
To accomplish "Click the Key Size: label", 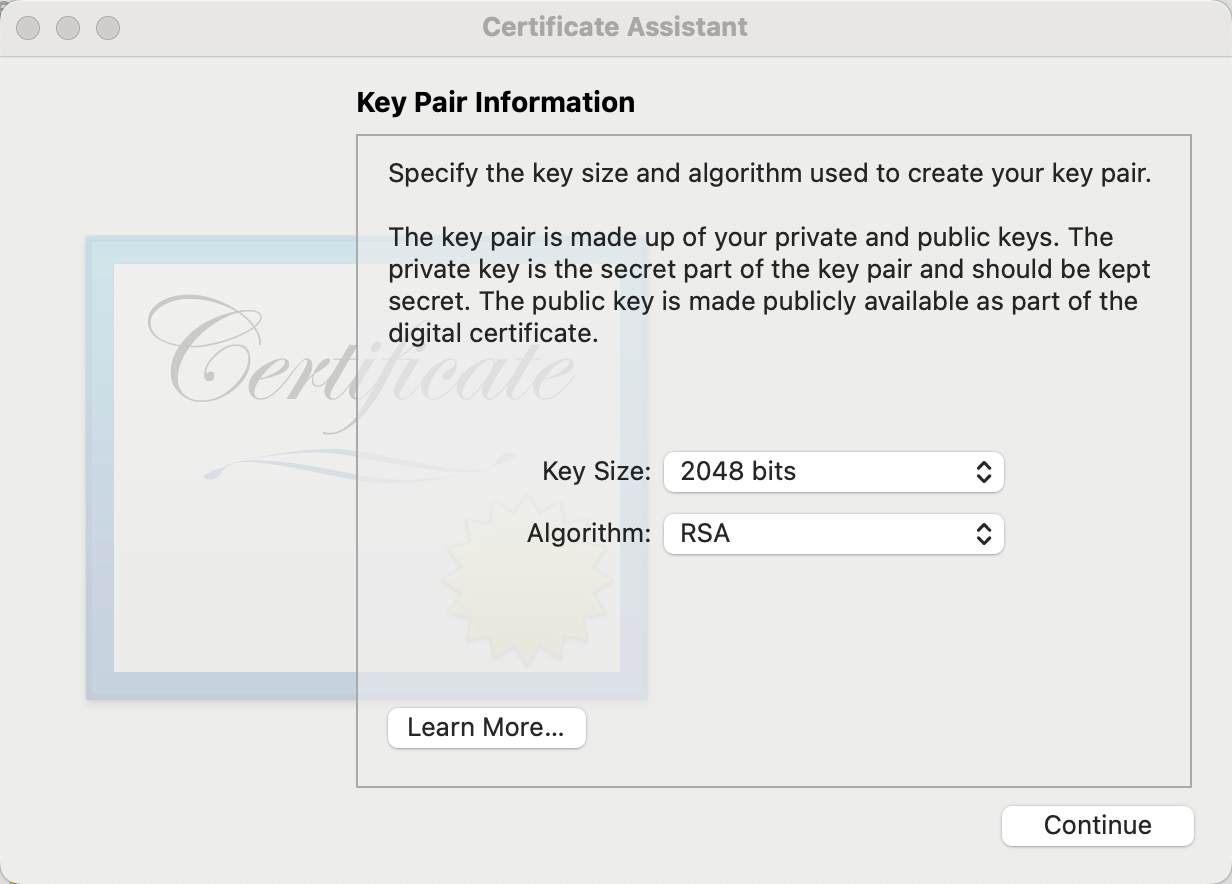I will point(597,471).
